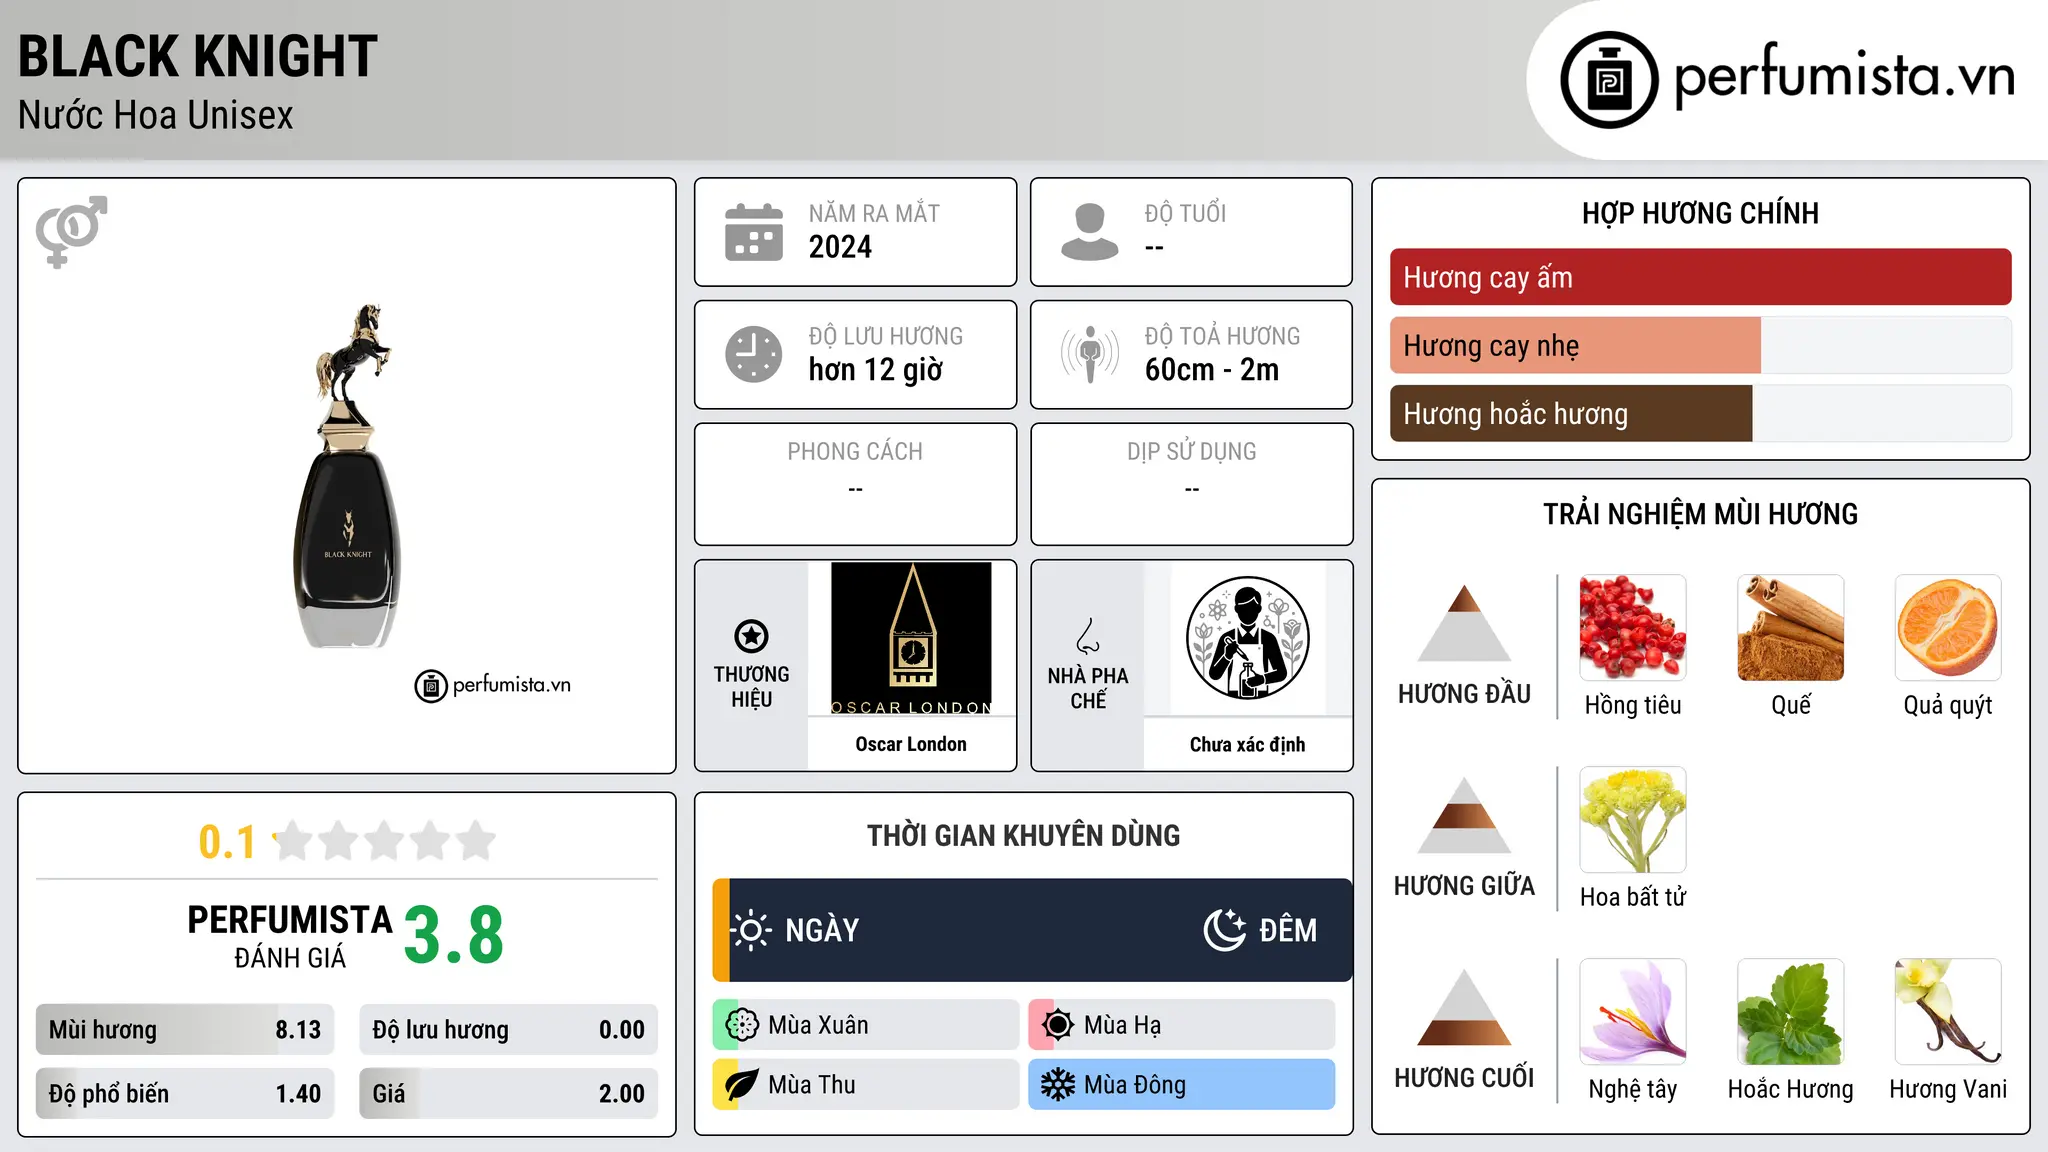
Task: Click the Thời Gian Khuyên Dùng heading
Action: (1023, 835)
